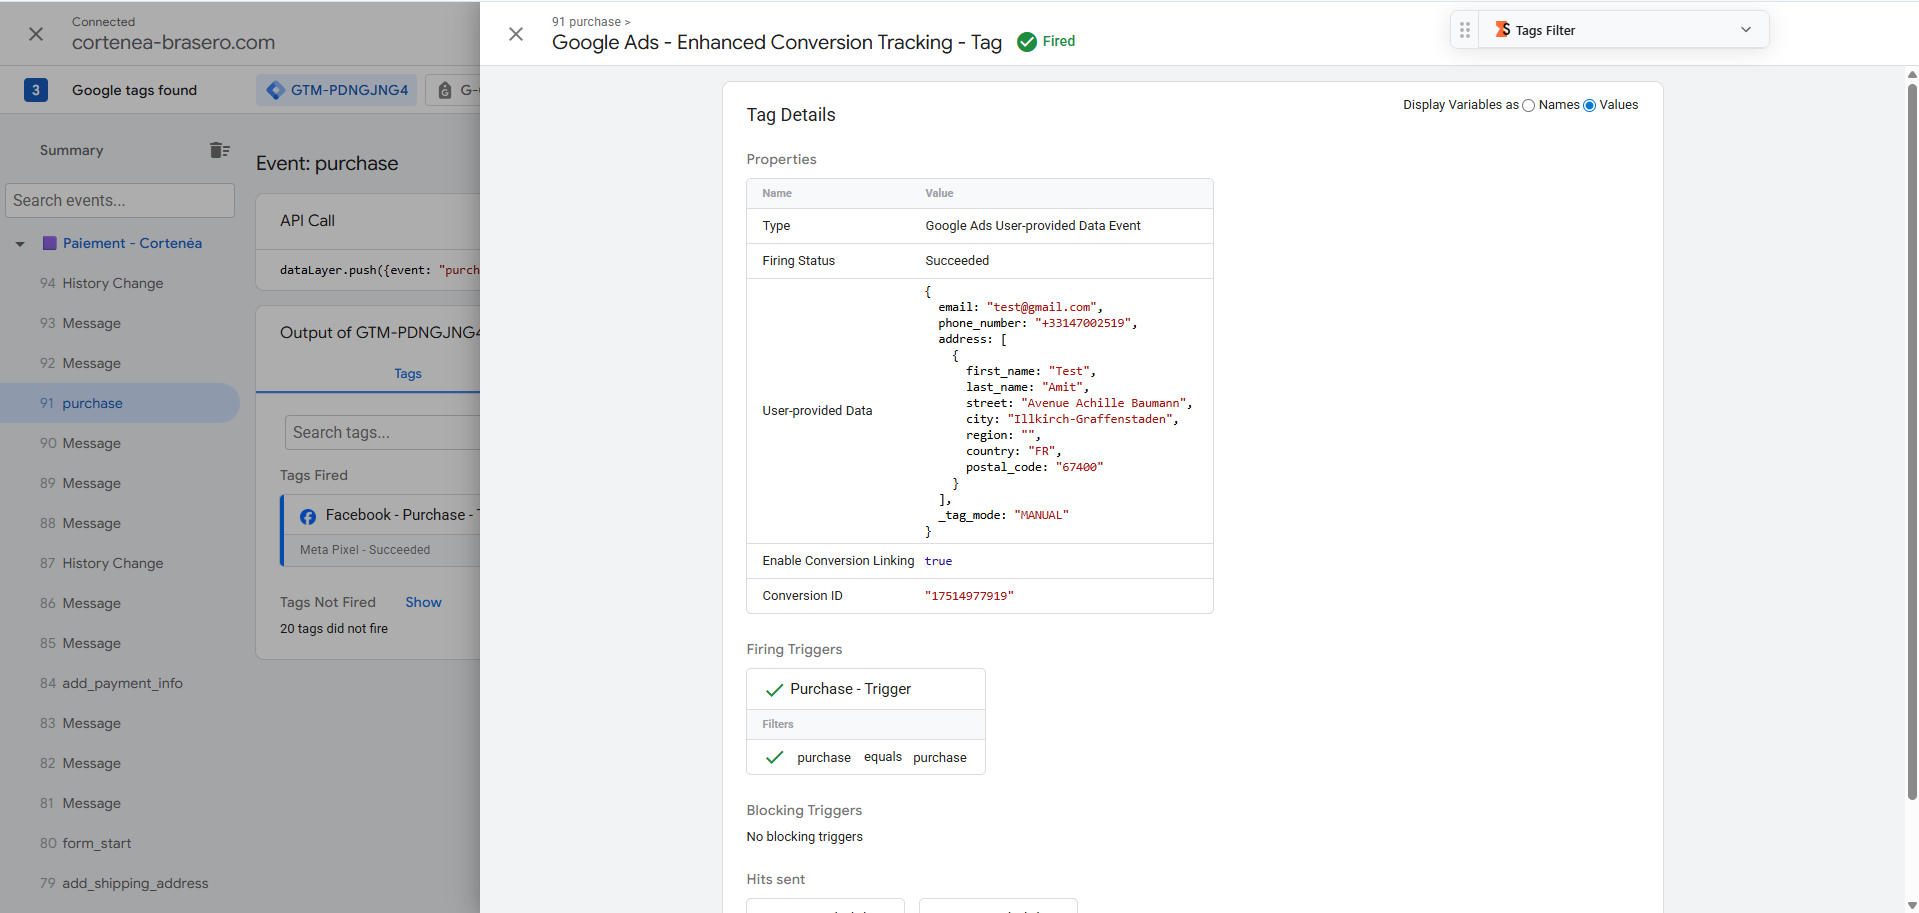Click checkmark icon beside Purchase - Trigger
Screen dimensions: 1919x913
pos(774,689)
